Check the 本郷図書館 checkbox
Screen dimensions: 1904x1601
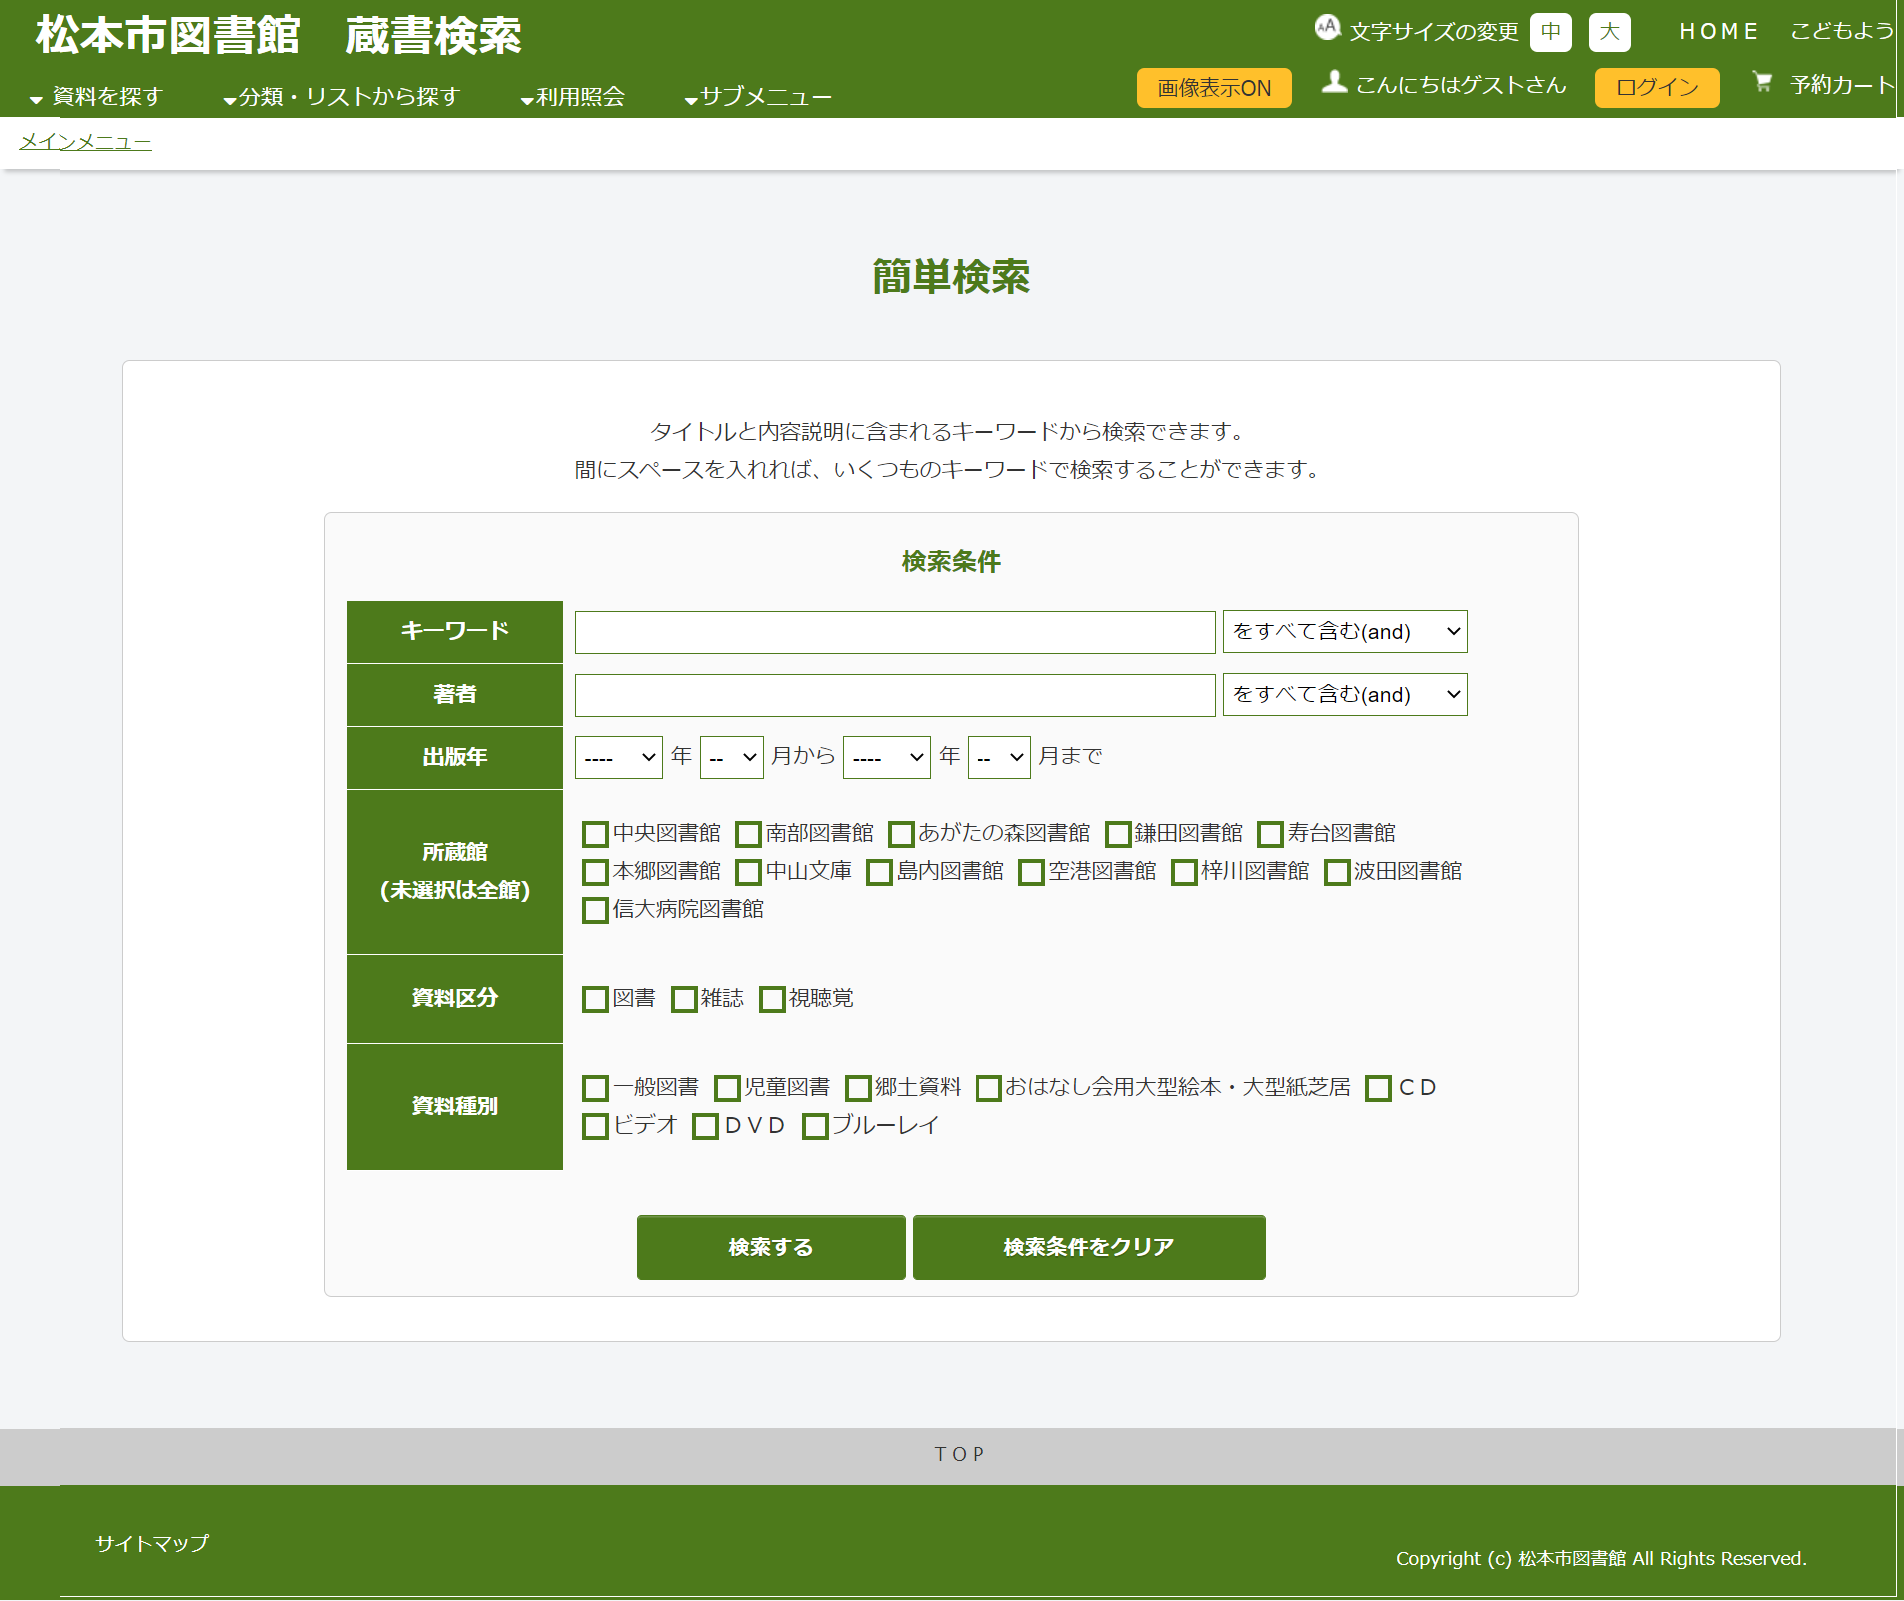tap(595, 872)
